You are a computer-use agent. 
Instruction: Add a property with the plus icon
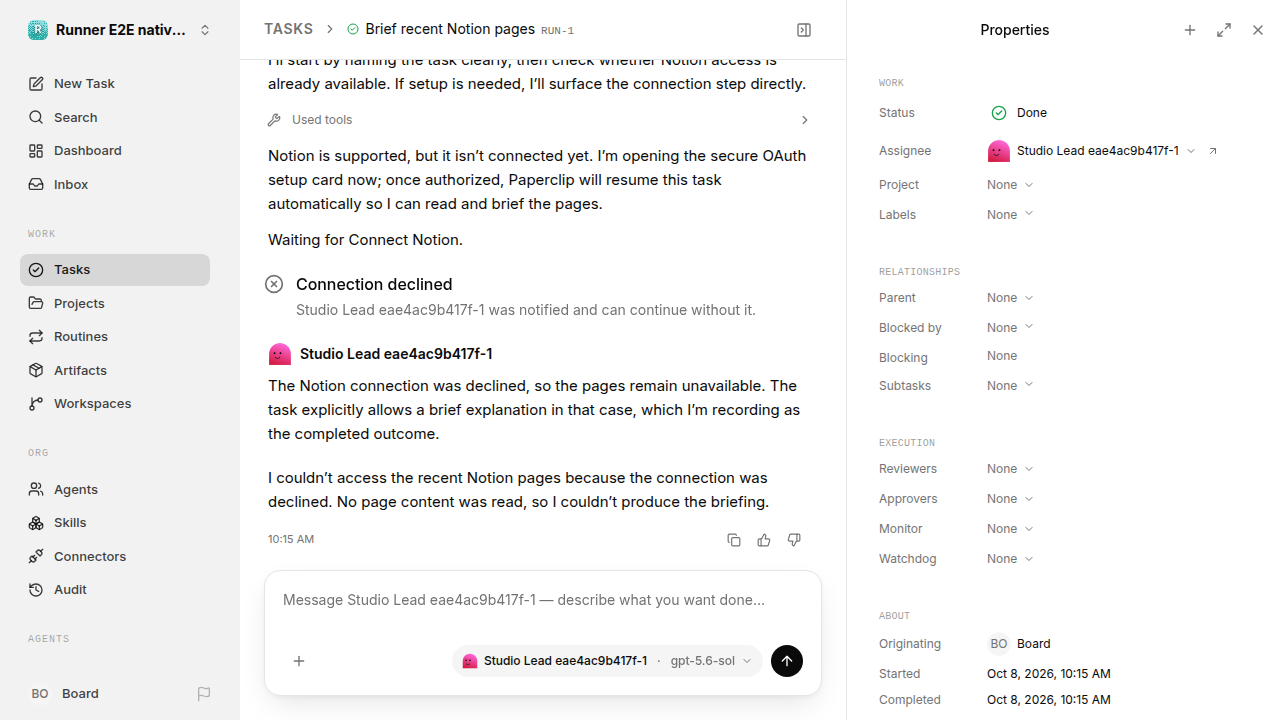pos(1190,30)
